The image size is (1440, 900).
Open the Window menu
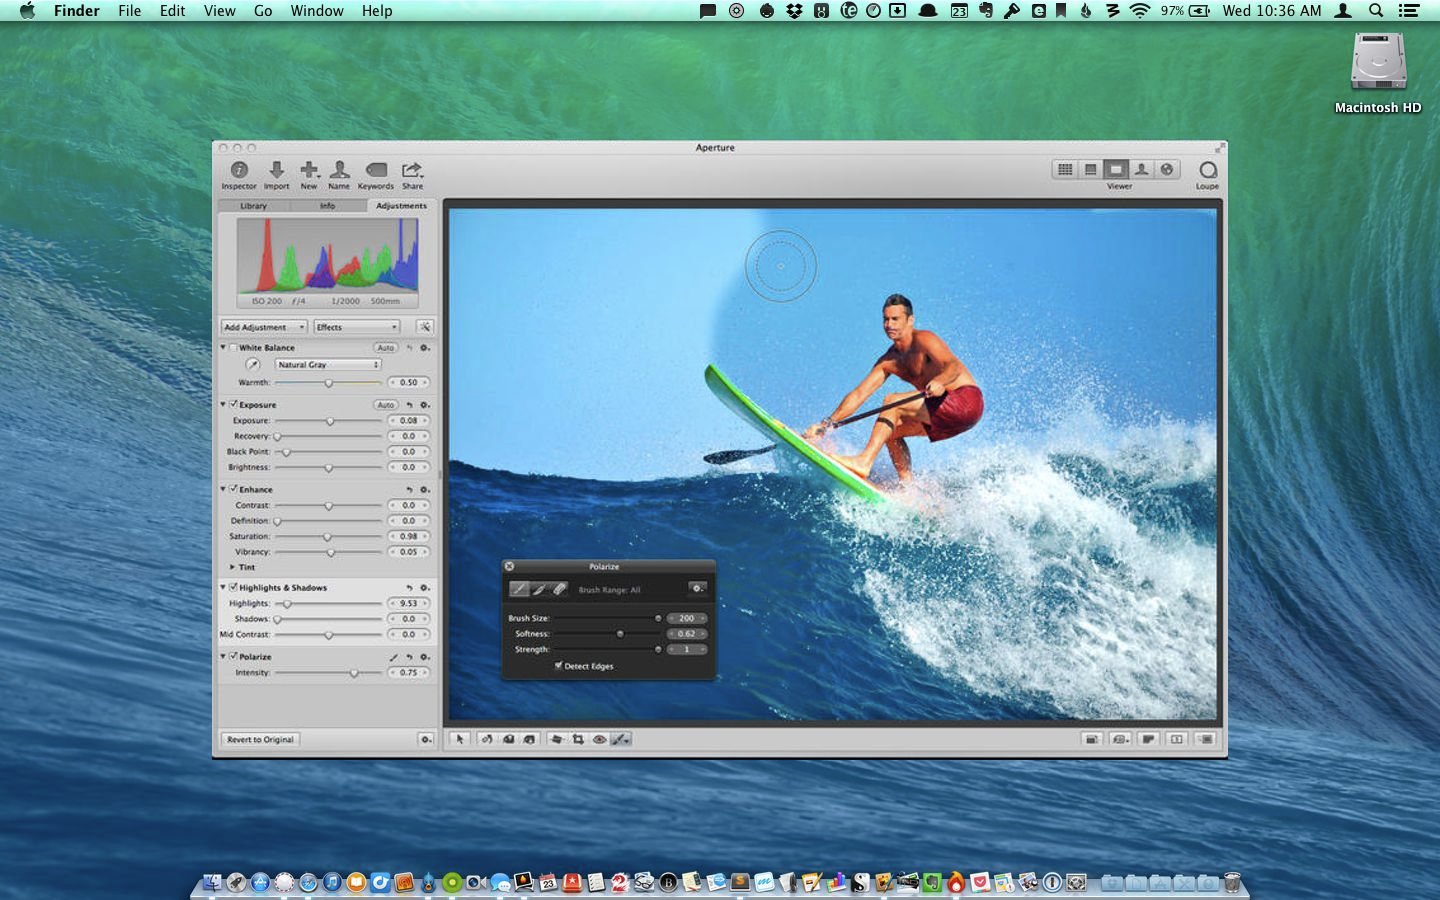tap(317, 11)
